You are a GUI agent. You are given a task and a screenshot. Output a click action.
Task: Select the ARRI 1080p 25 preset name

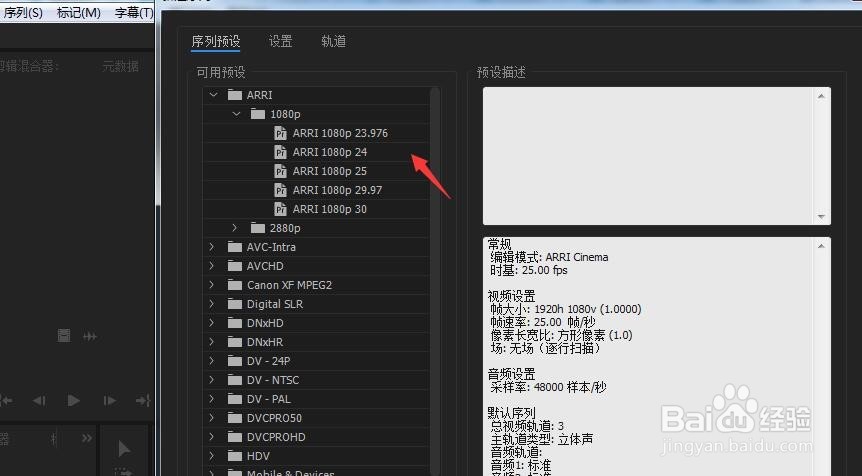click(x=330, y=171)
